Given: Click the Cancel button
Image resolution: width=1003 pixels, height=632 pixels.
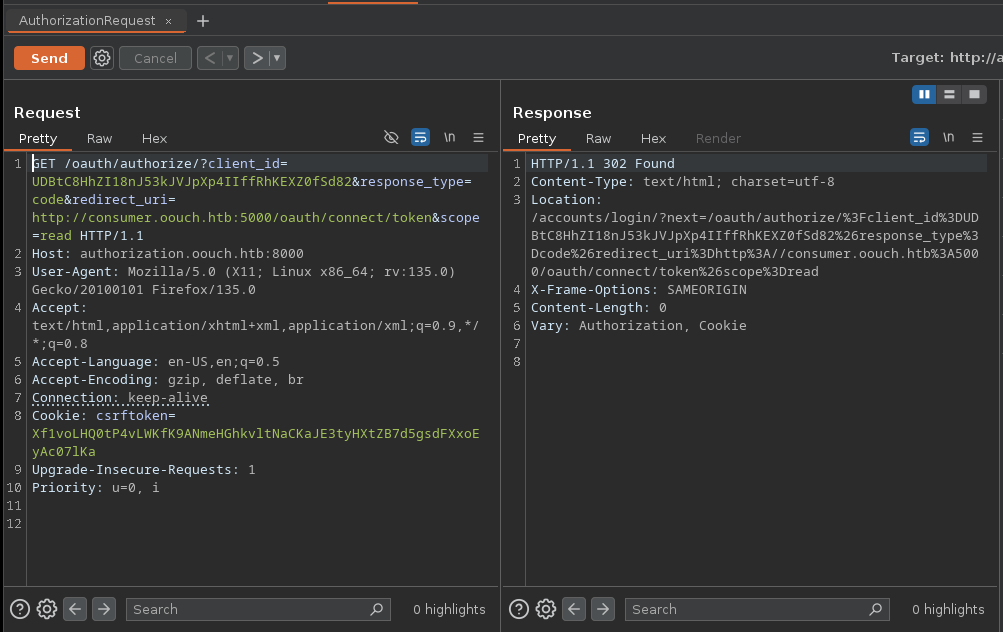Looking at the screenshot, I should 155,58.
